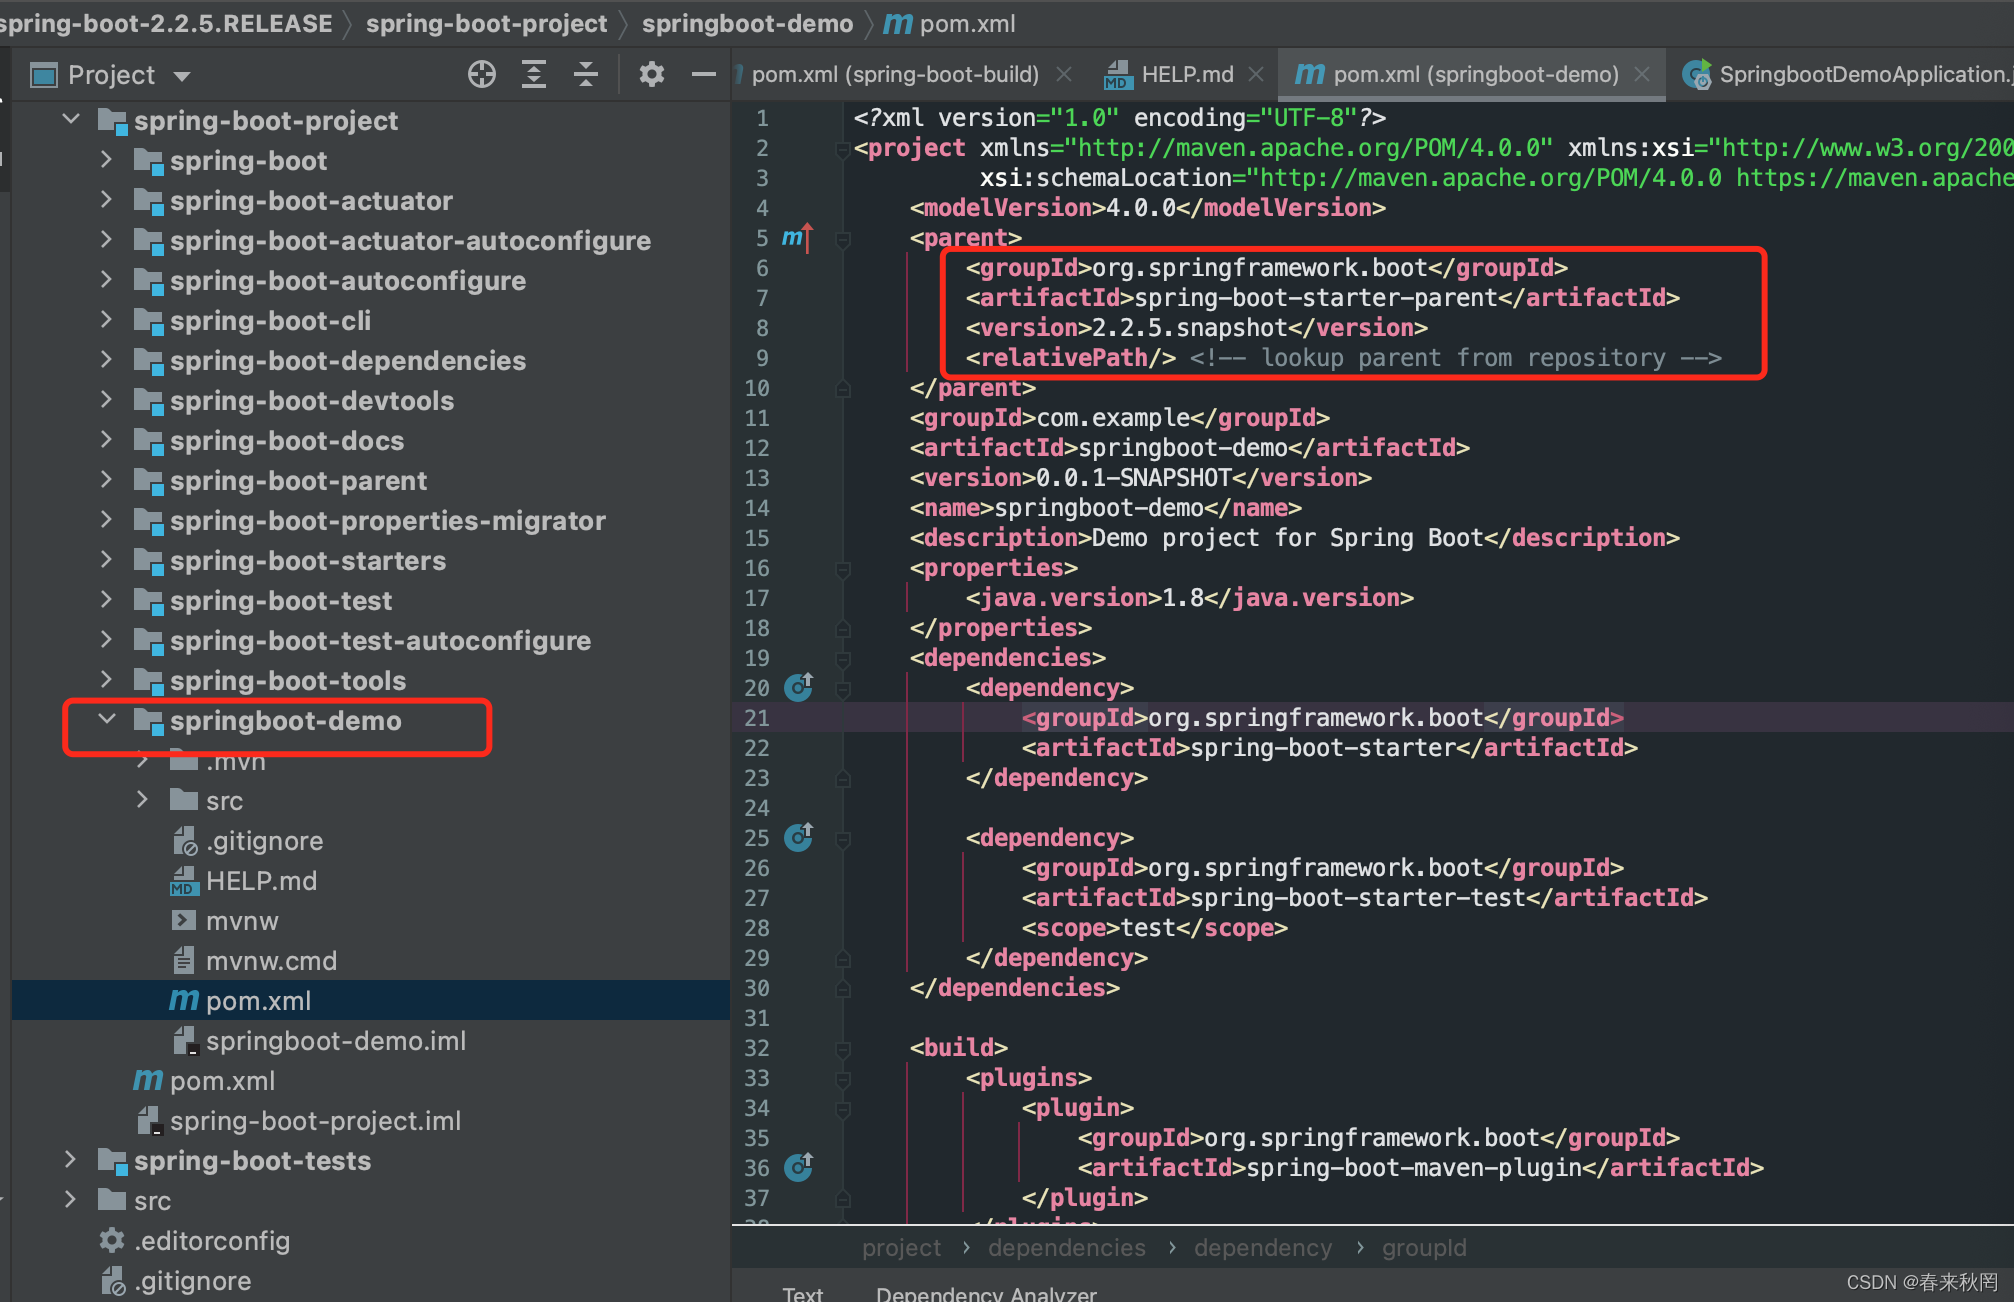Open the Dependency Analyzer tab

(x=986, y=1293)
